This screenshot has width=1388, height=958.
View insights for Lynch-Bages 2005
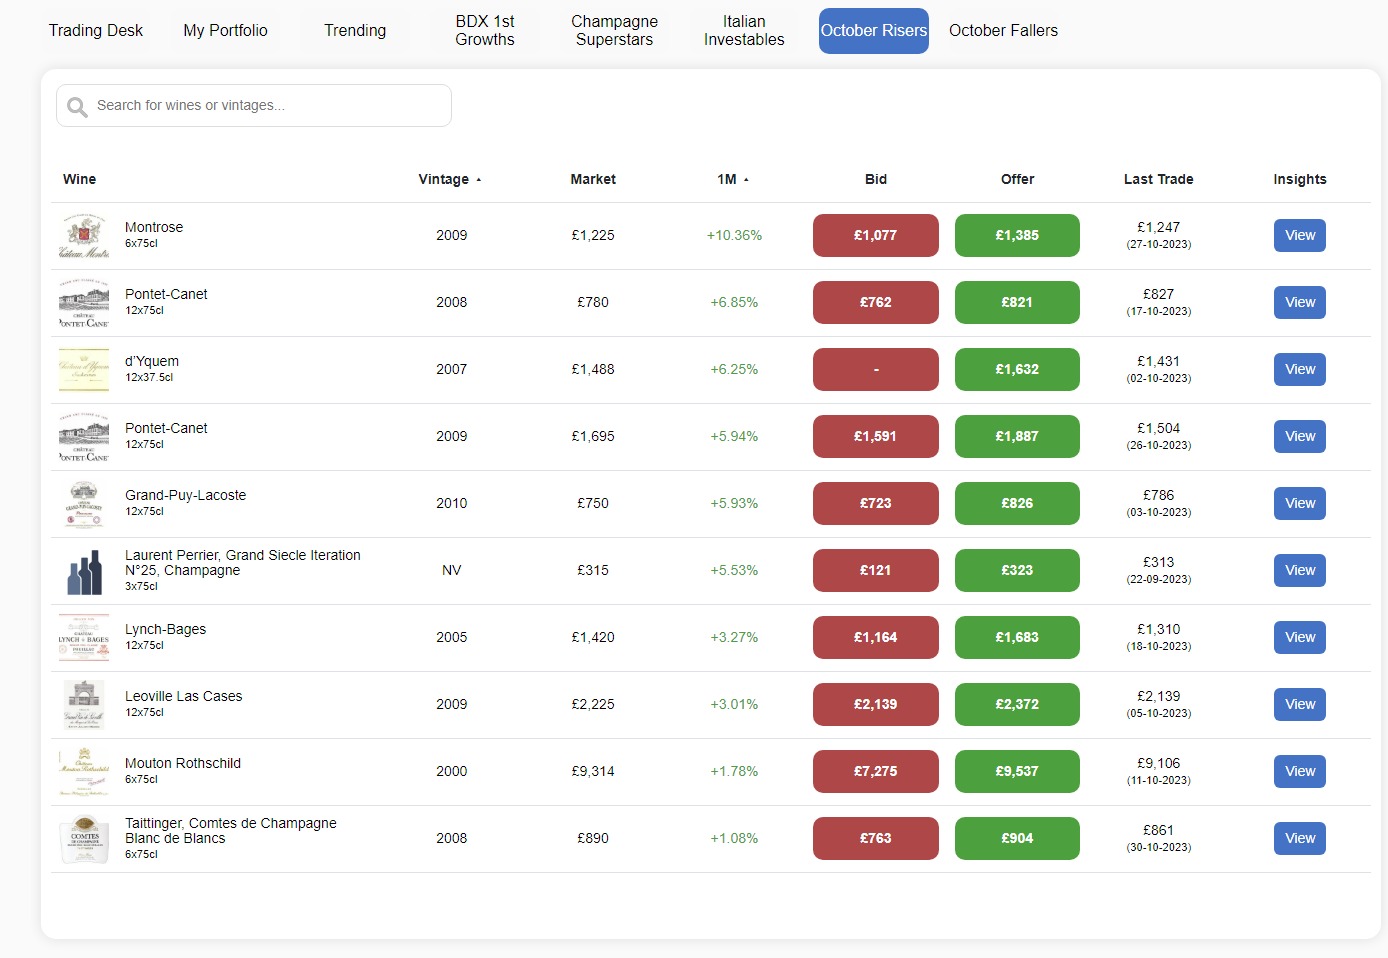click(1300, 637)
